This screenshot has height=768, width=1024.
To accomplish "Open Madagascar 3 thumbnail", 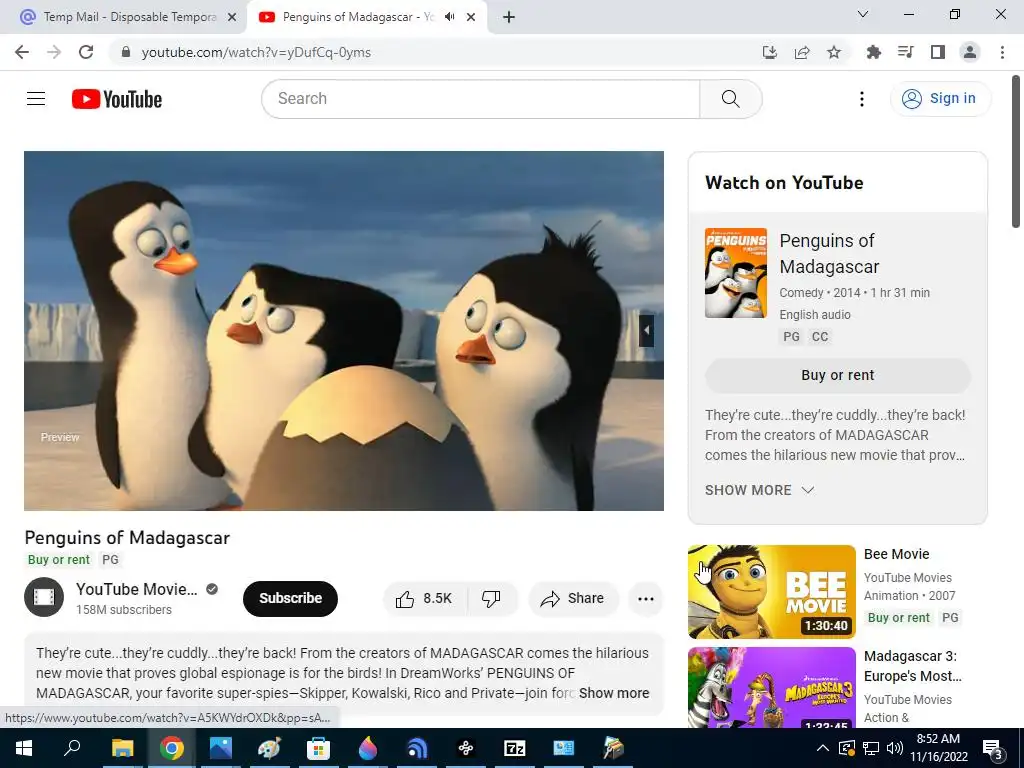I will 771,687.
